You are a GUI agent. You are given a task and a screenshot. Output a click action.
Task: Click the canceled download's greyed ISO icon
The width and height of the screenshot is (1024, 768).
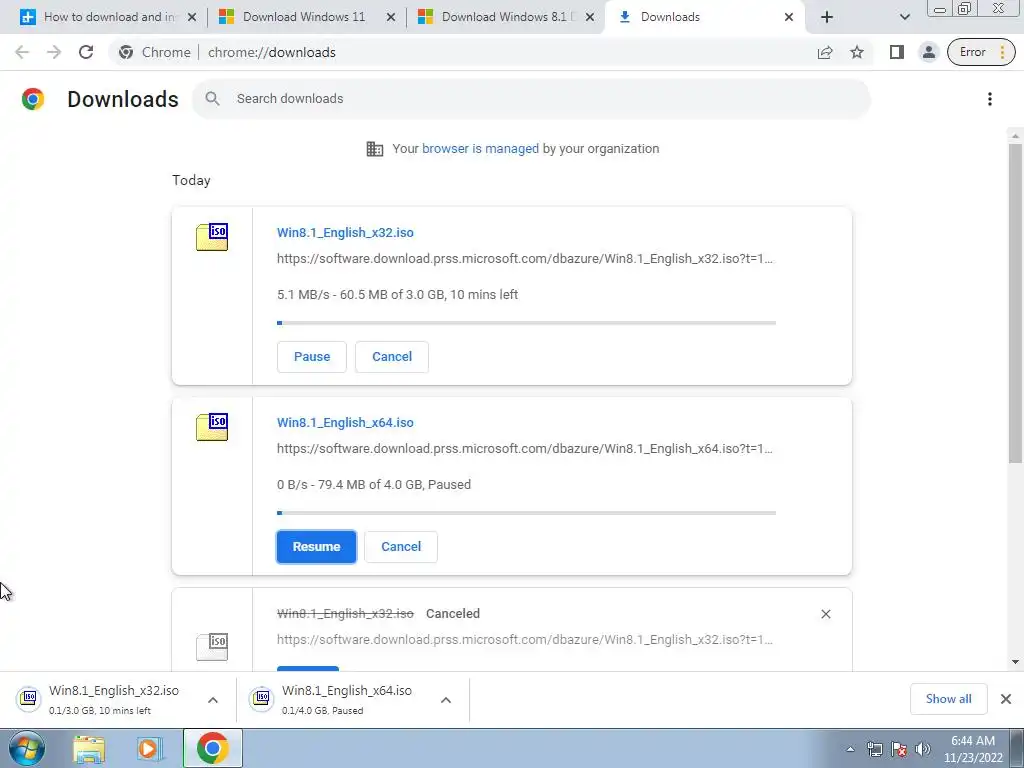coord(212,646)
